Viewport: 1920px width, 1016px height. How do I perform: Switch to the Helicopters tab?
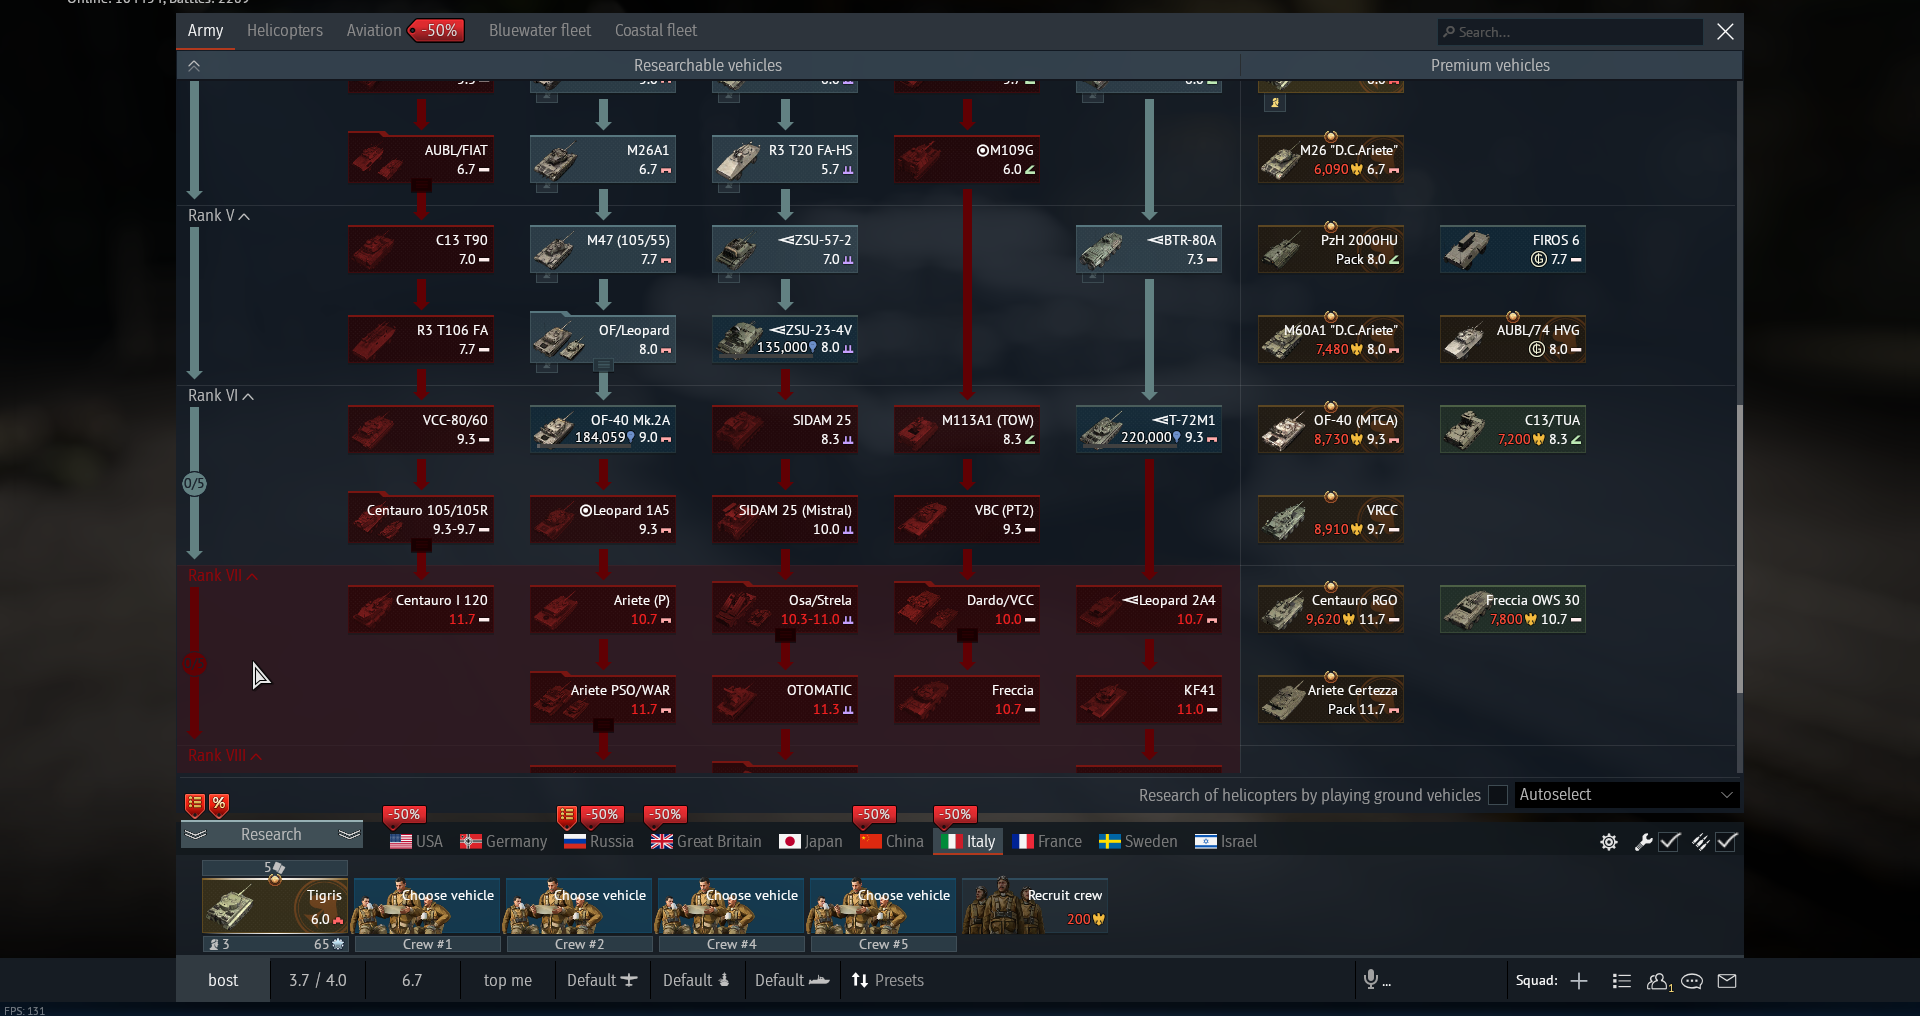285,31
